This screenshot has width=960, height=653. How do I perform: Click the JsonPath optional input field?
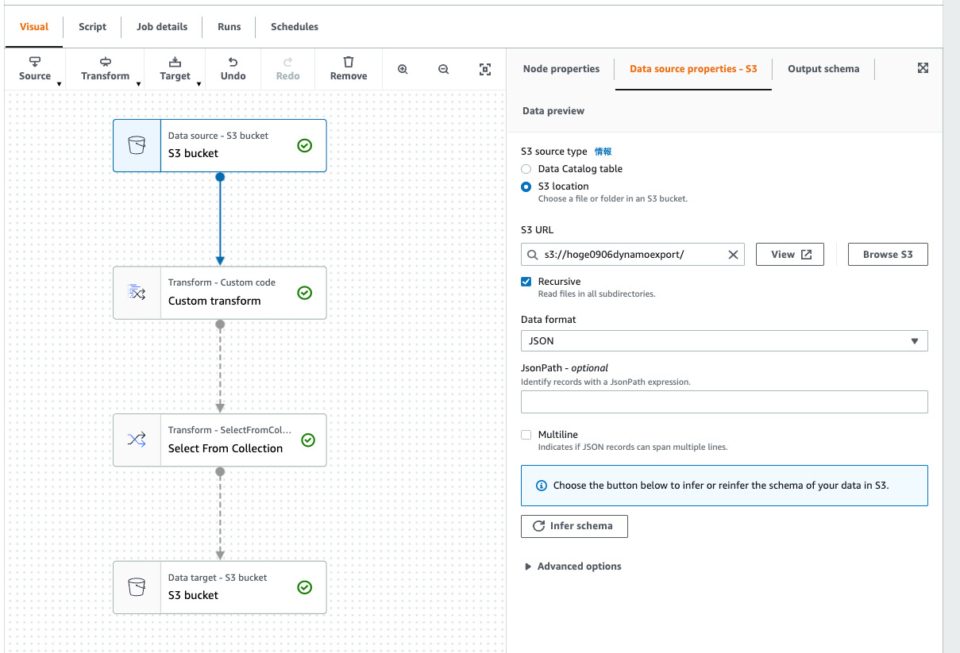[724, 402]
